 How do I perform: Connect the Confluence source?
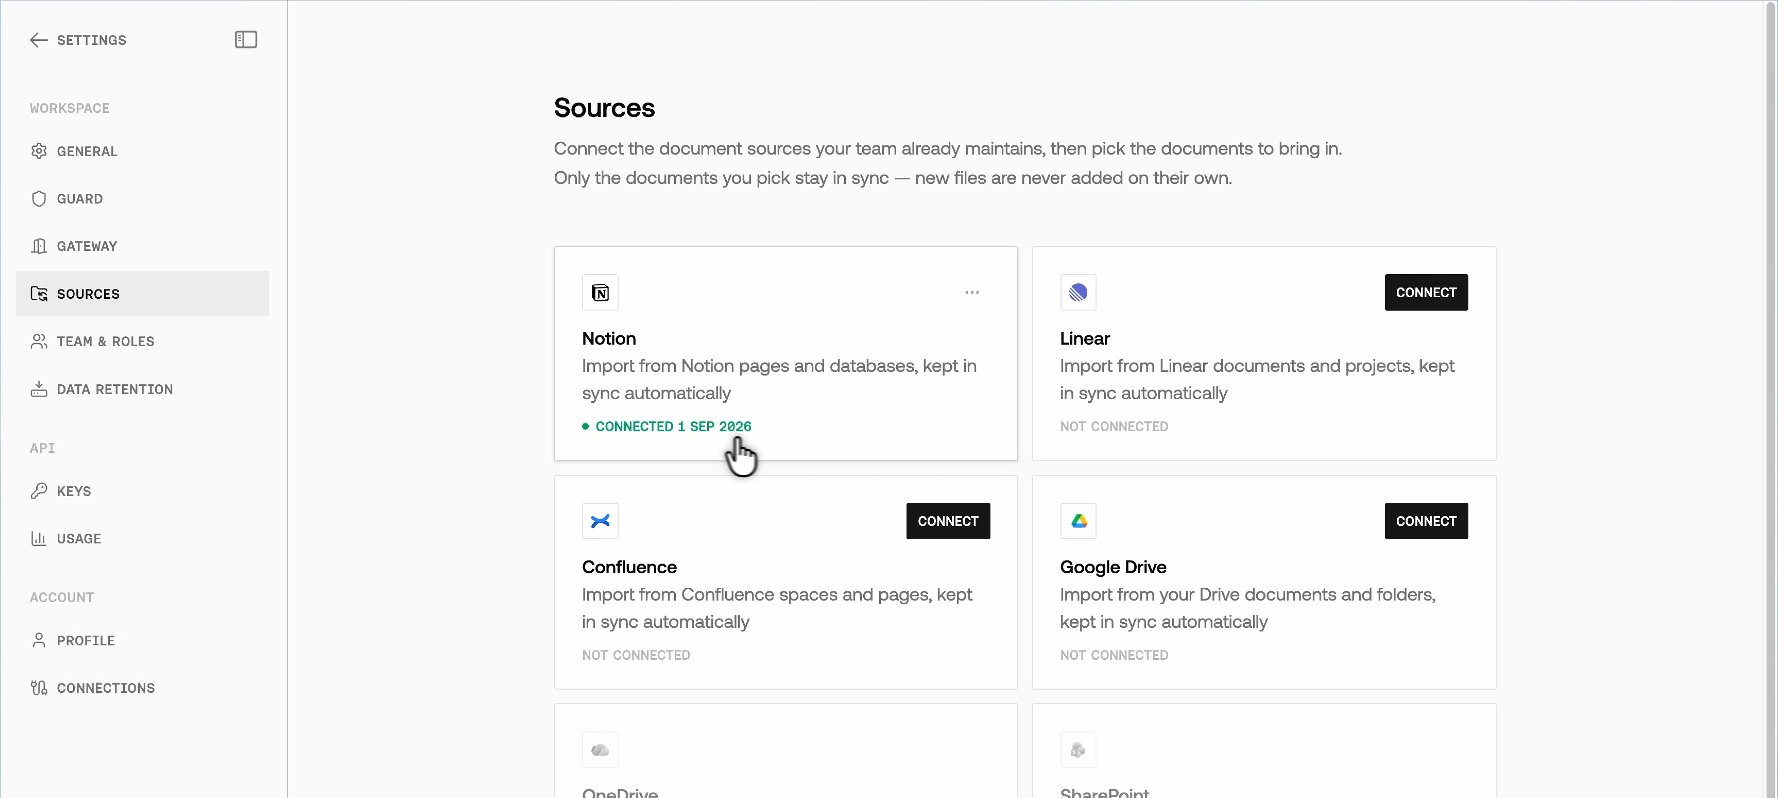948,521
